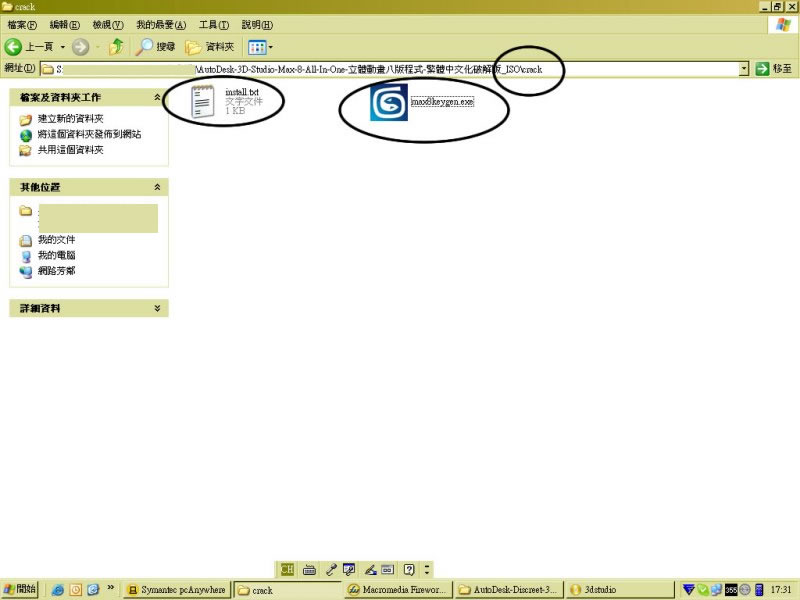Switch to Macromedia Fireworks taskbar button
The image size is (800, 600).
(397, 590)
